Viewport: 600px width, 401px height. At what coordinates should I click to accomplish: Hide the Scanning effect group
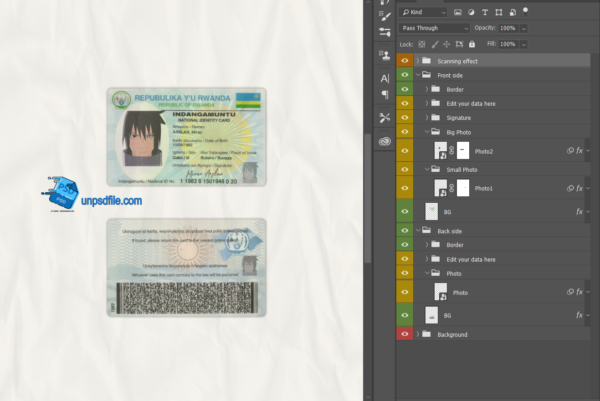pos(404,61)
